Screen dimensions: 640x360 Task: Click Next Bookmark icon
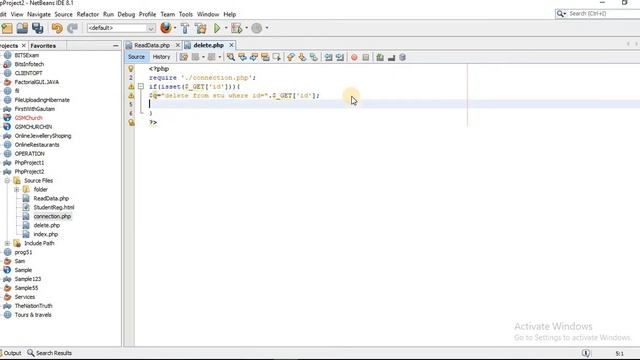click(302, 57)
